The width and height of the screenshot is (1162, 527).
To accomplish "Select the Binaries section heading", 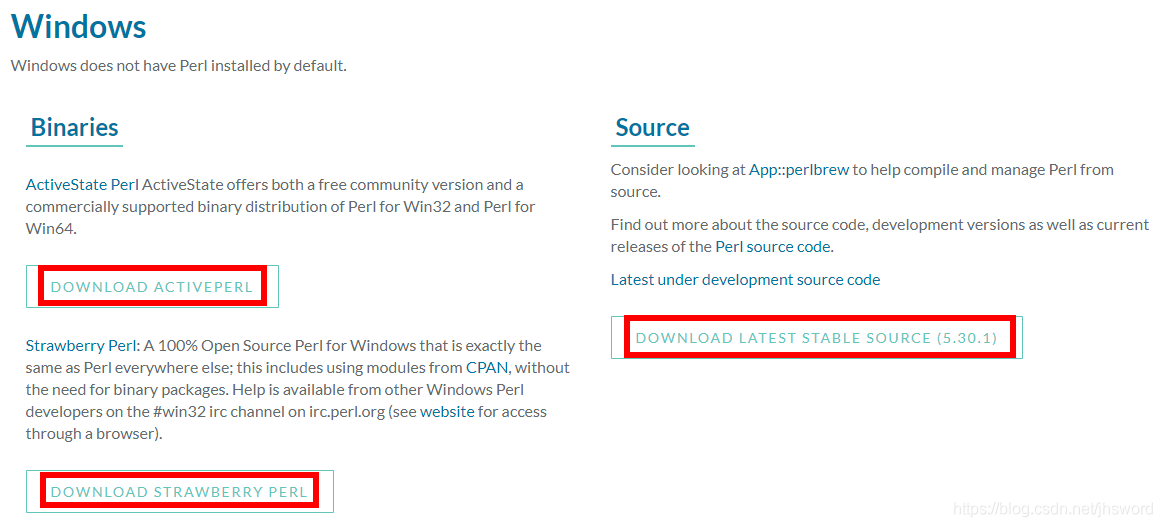I will [75, 128].
